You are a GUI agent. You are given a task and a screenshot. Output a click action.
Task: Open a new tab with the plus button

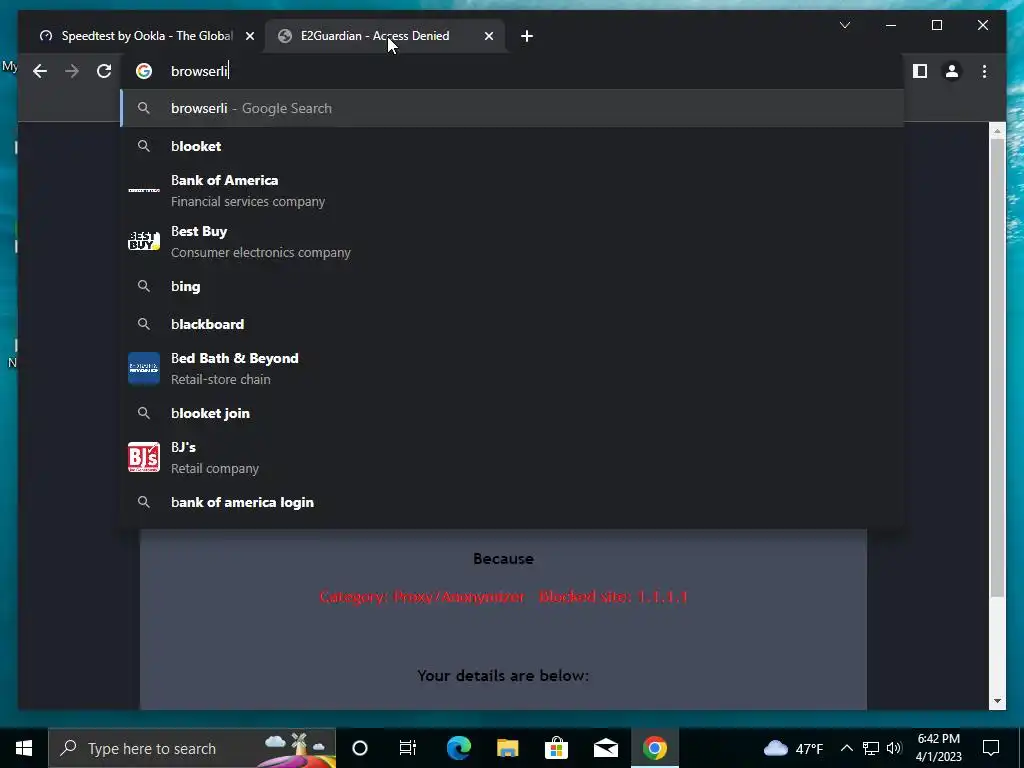point(527,36)
